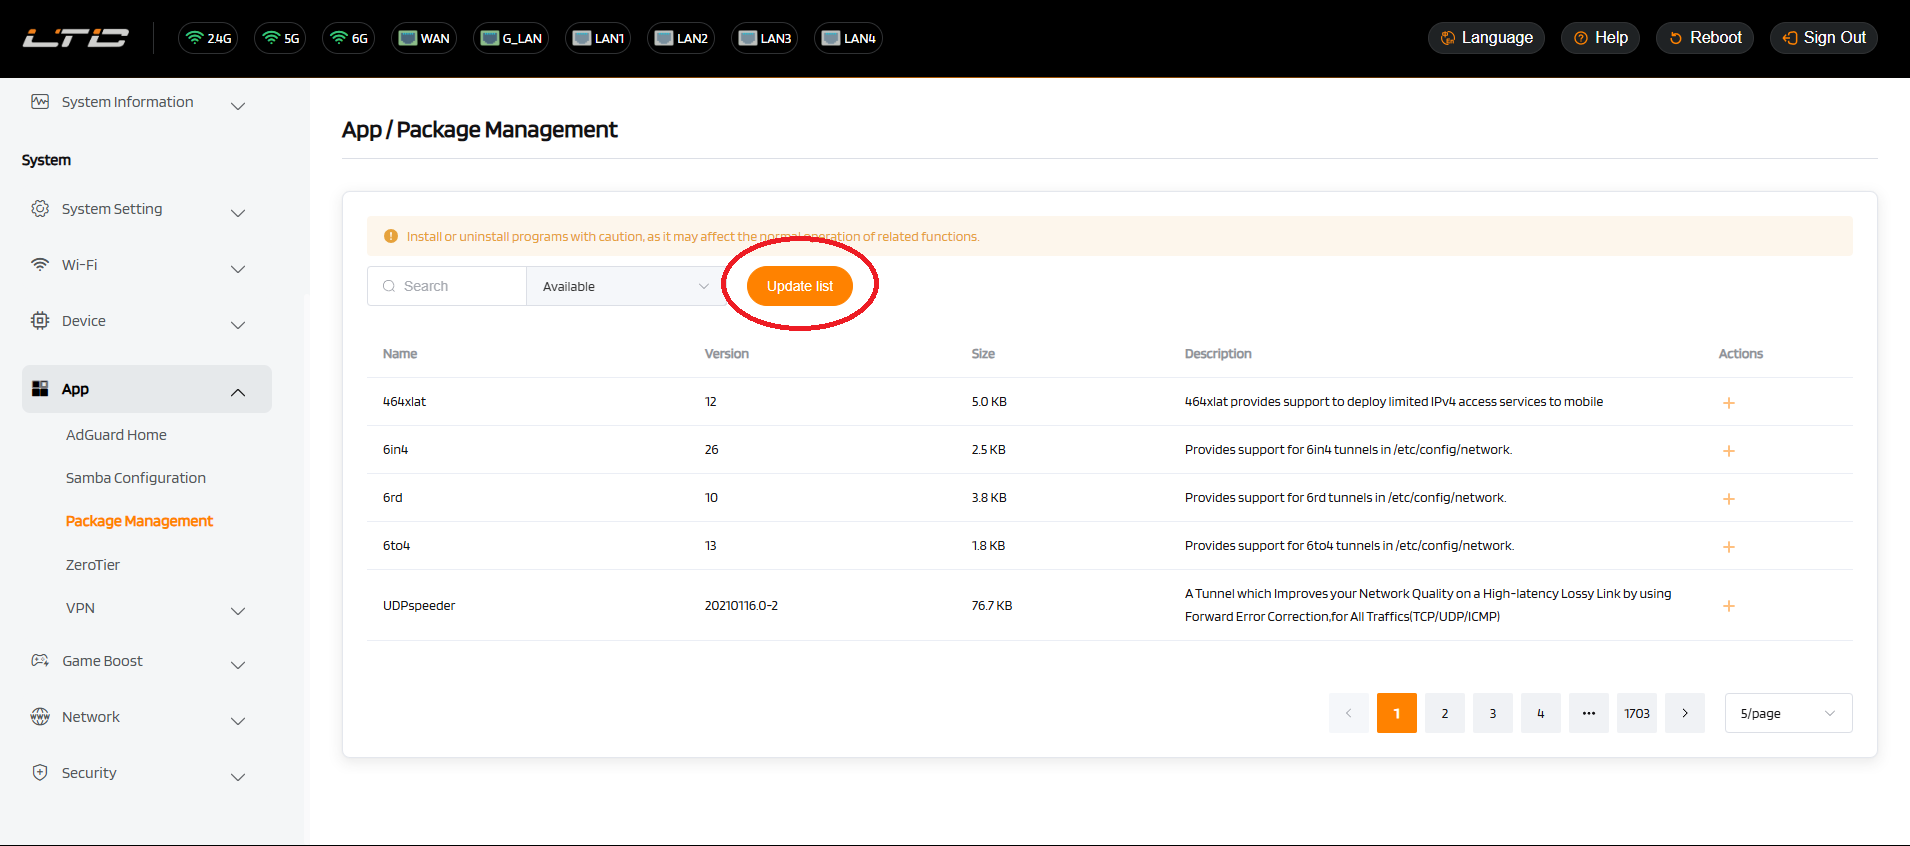Open the Available filter dropdown
This screenshot has height=846, width=1910.
[x=625, y=287]
